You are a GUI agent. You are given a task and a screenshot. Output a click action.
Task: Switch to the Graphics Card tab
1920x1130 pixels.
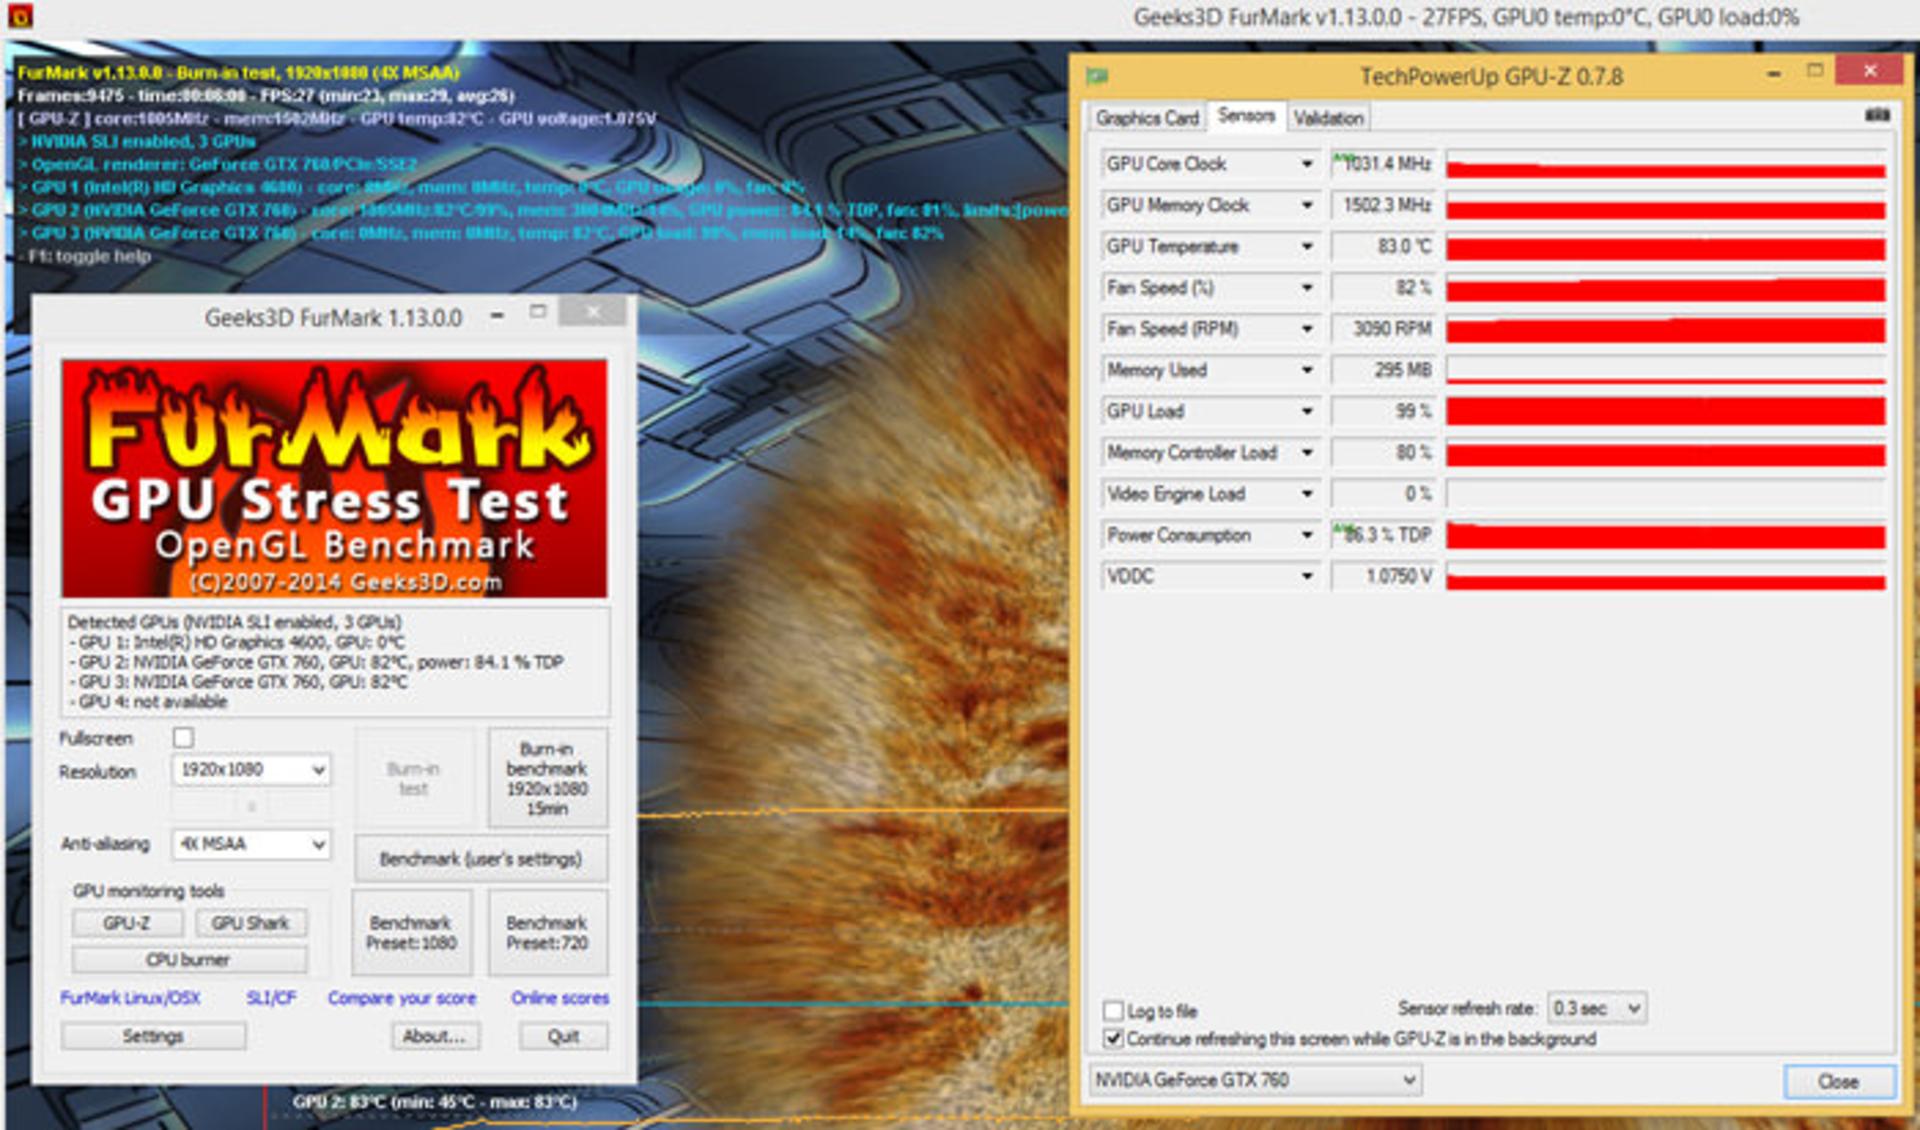coord(1147,118)
